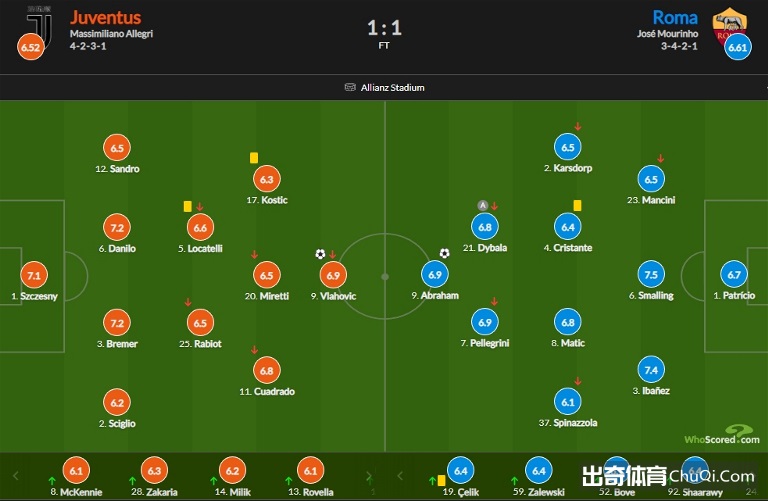Click Locatelli's red substitution arrow
This screenshot has width=768, height=501.
(199, 207)
